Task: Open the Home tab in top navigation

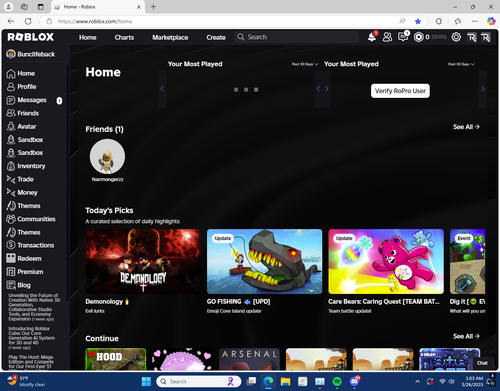Action: (x=88, y=37)
